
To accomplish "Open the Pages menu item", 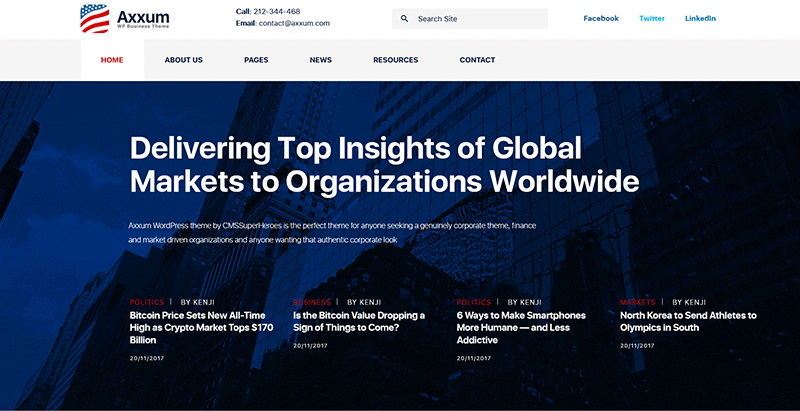I will coord(256,60).
